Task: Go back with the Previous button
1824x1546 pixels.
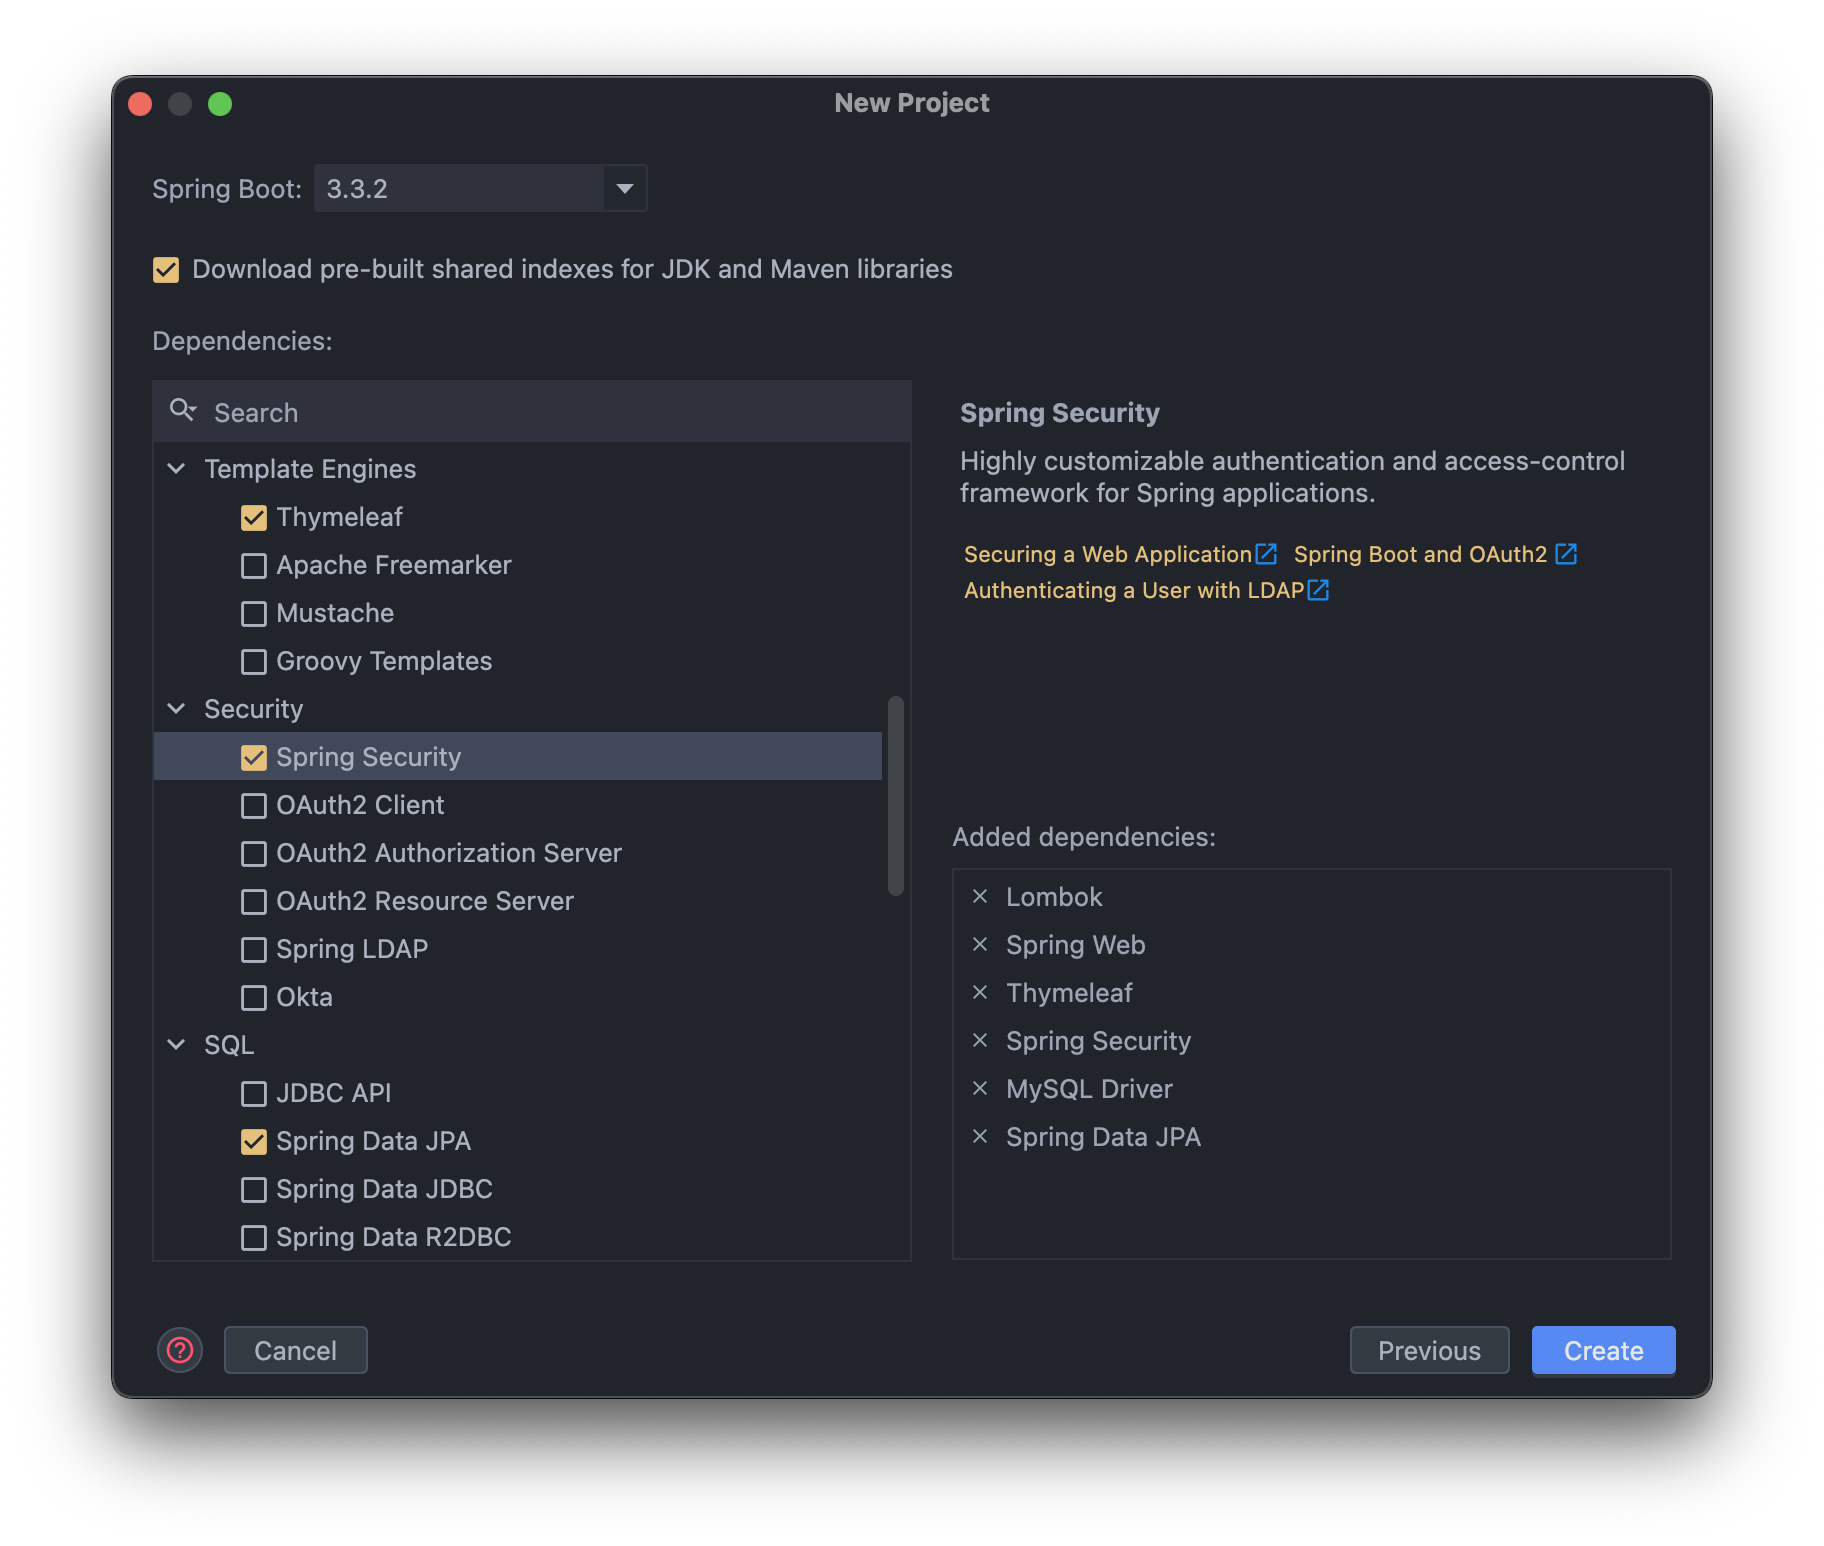Action: [1429, 1350]
